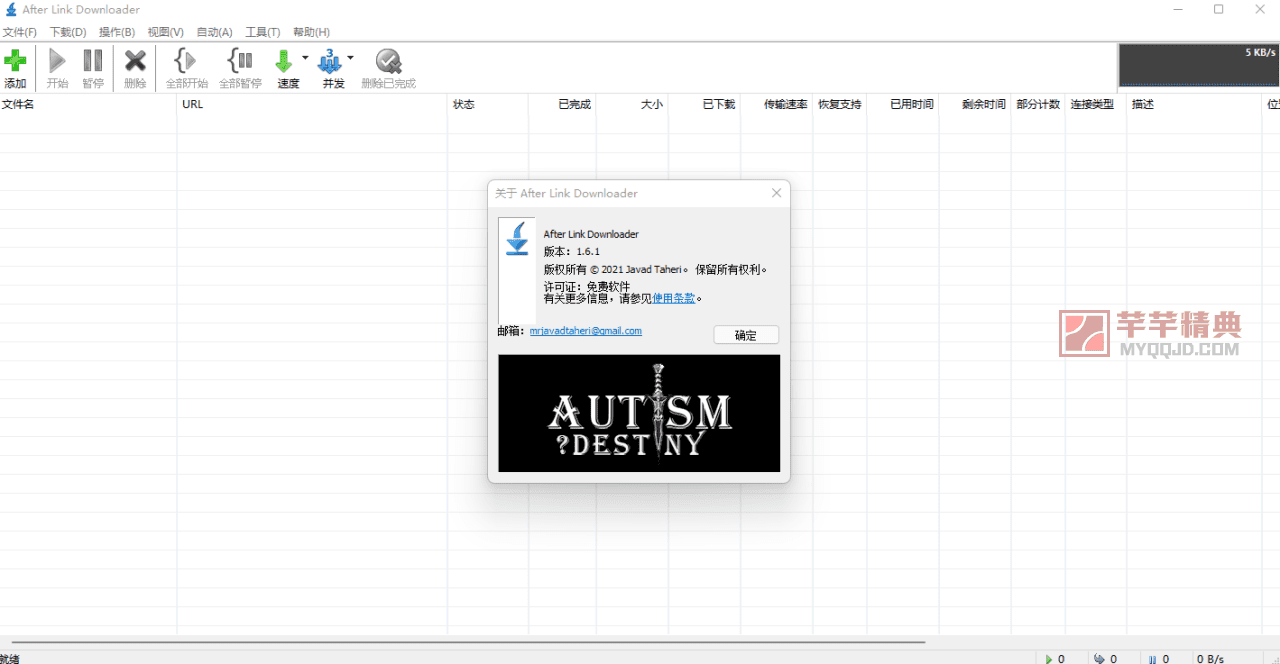The width and height of the screenshot is (1280, 664).
Task: Click the 版本: 1.6.1 version text
Action: click(x=572, y=251)
